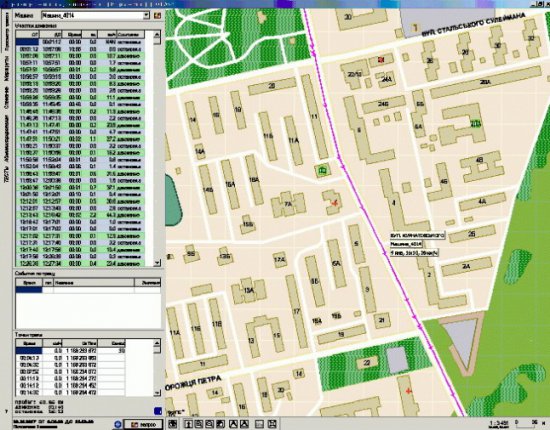Select the zoom-in magnifier tool in map toolbar

coord(199,424)
